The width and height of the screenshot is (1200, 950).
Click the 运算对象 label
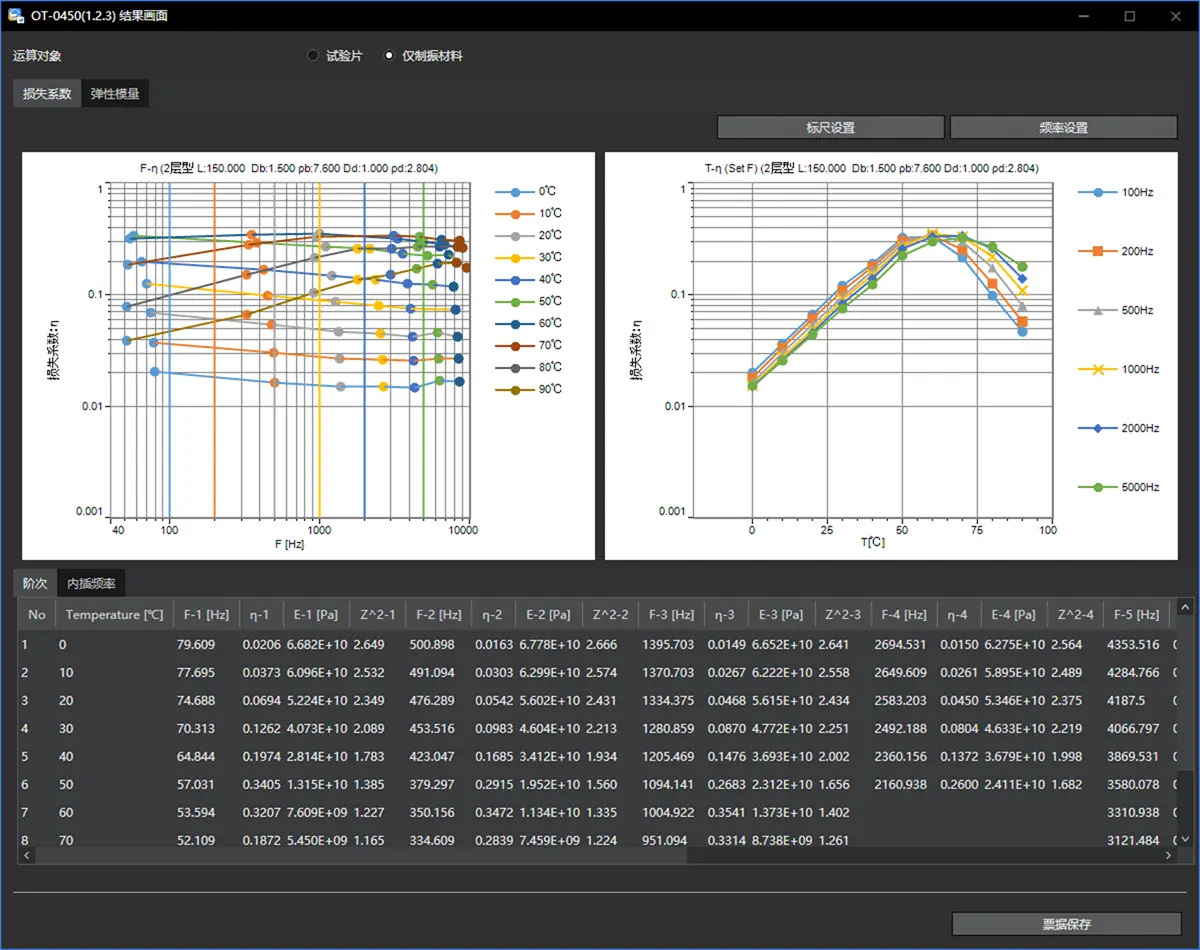coord(37,56)
